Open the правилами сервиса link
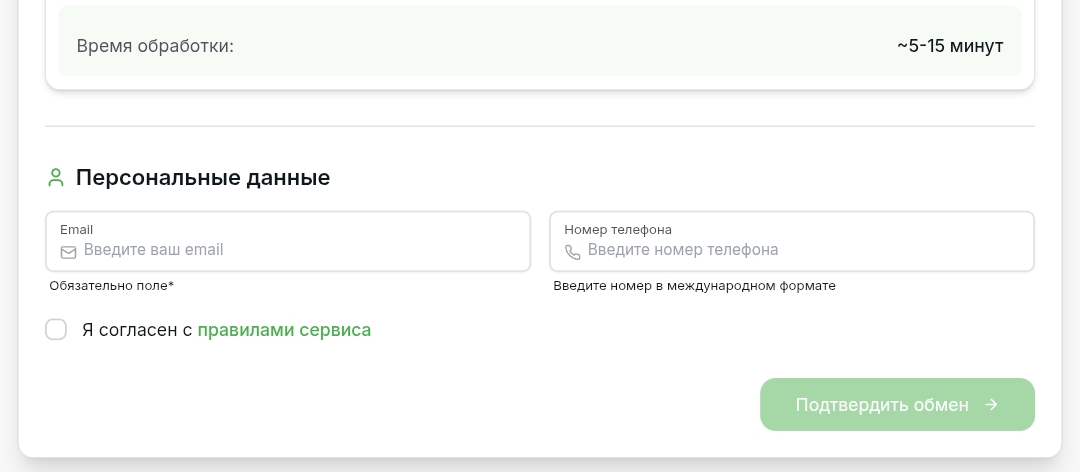The height and width of the screenshot is (472, 1080). (x=284, y=330)
